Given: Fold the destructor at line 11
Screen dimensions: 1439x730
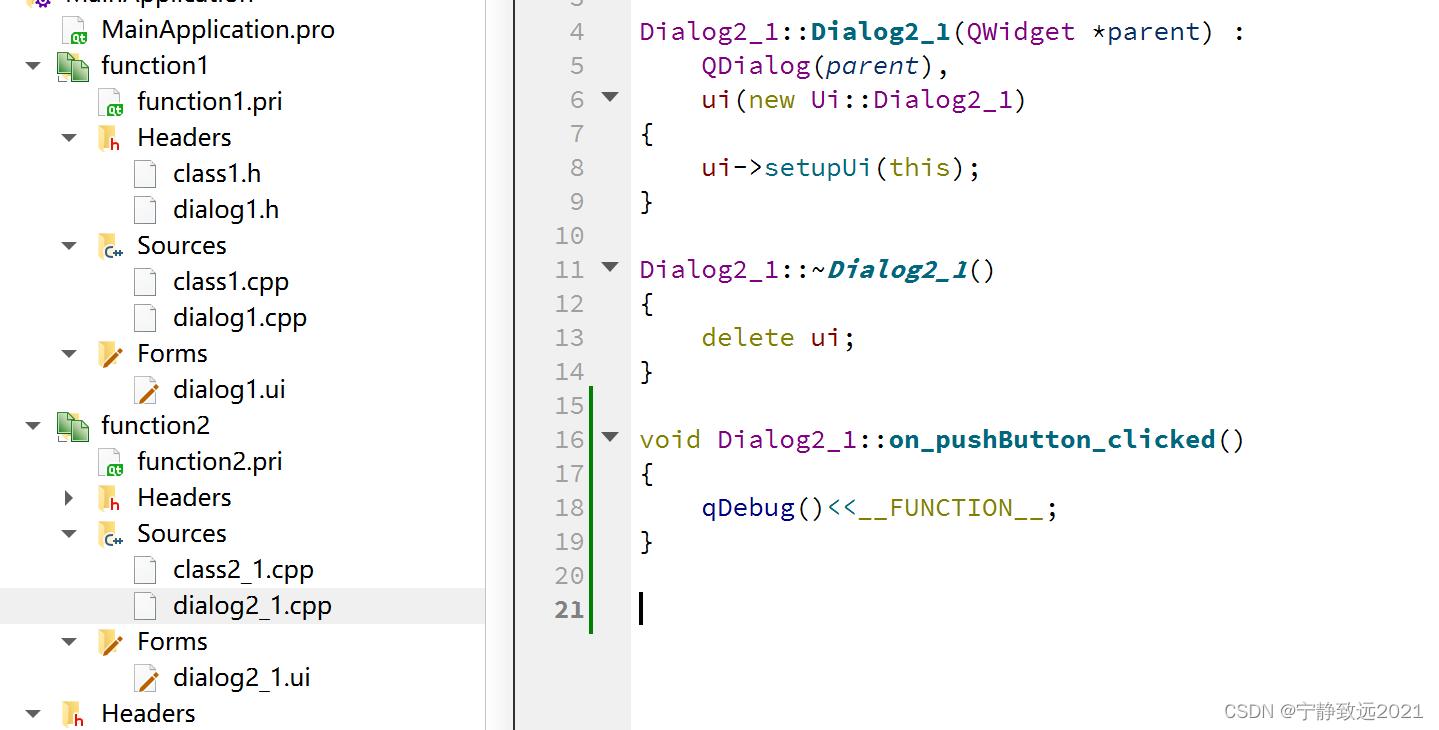Looking at the screenshot, I should 610,267.
